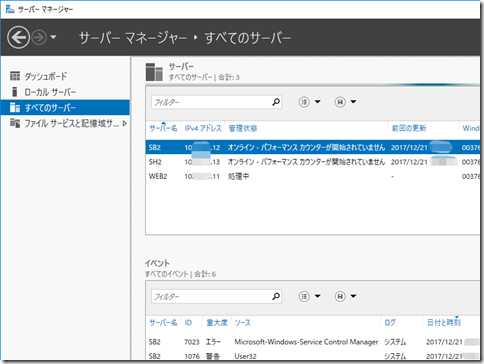The image size is (484, 364).
Task: Select the SH2 server row
Action: (313, 162)
